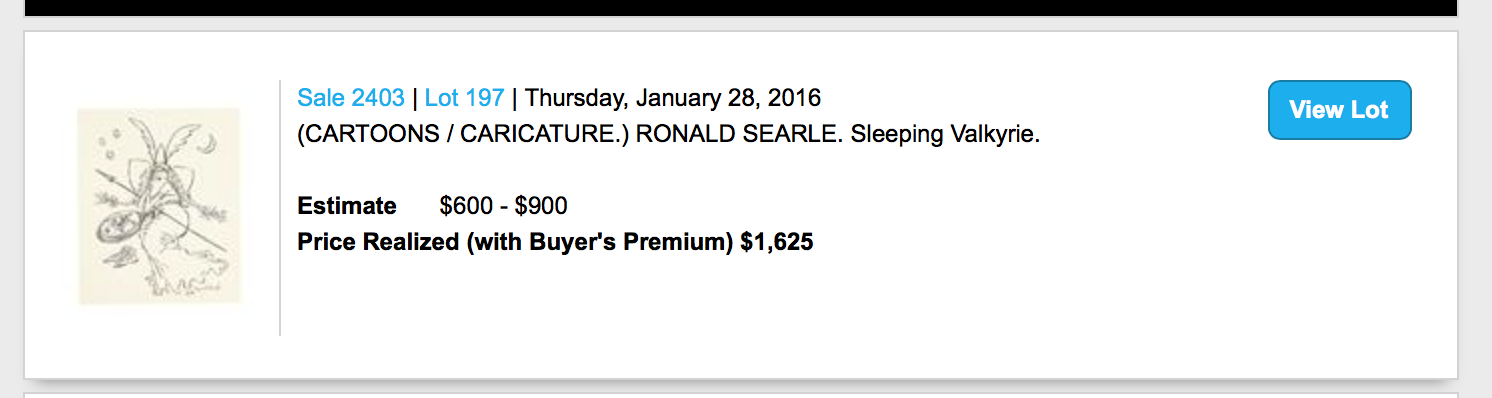Screen dimensions: 1492x398
Task: Click empty white space below View Lot
Action: [x=1339, y=250]
